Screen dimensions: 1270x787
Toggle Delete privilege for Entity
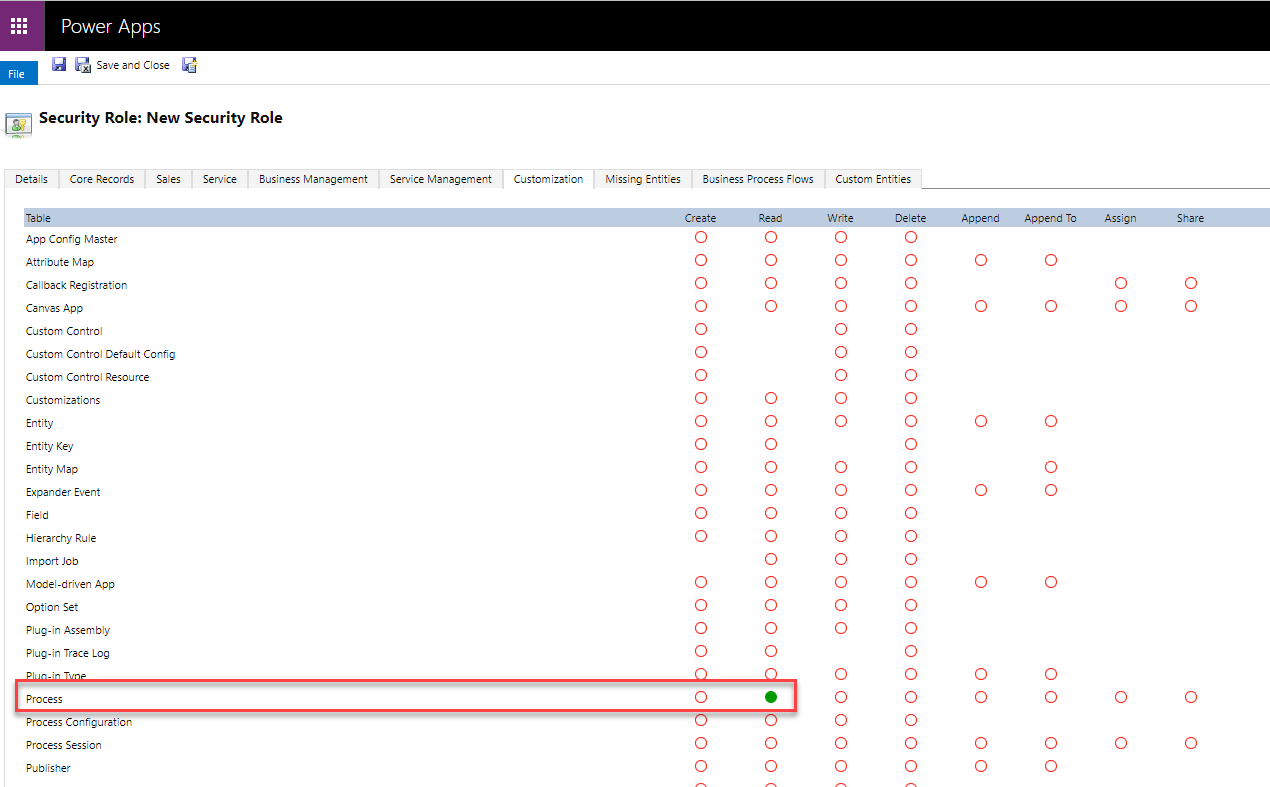(x=910, y=421)
